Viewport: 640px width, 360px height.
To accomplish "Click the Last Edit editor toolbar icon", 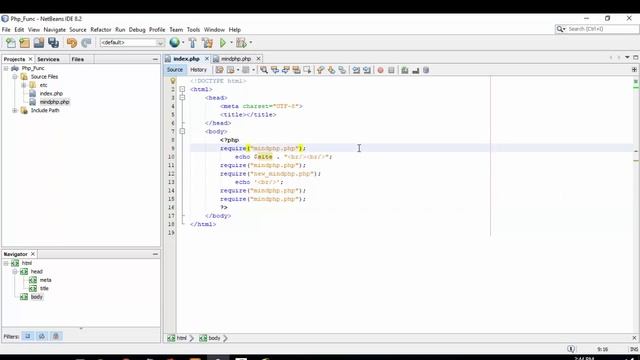I will (220, 70).
